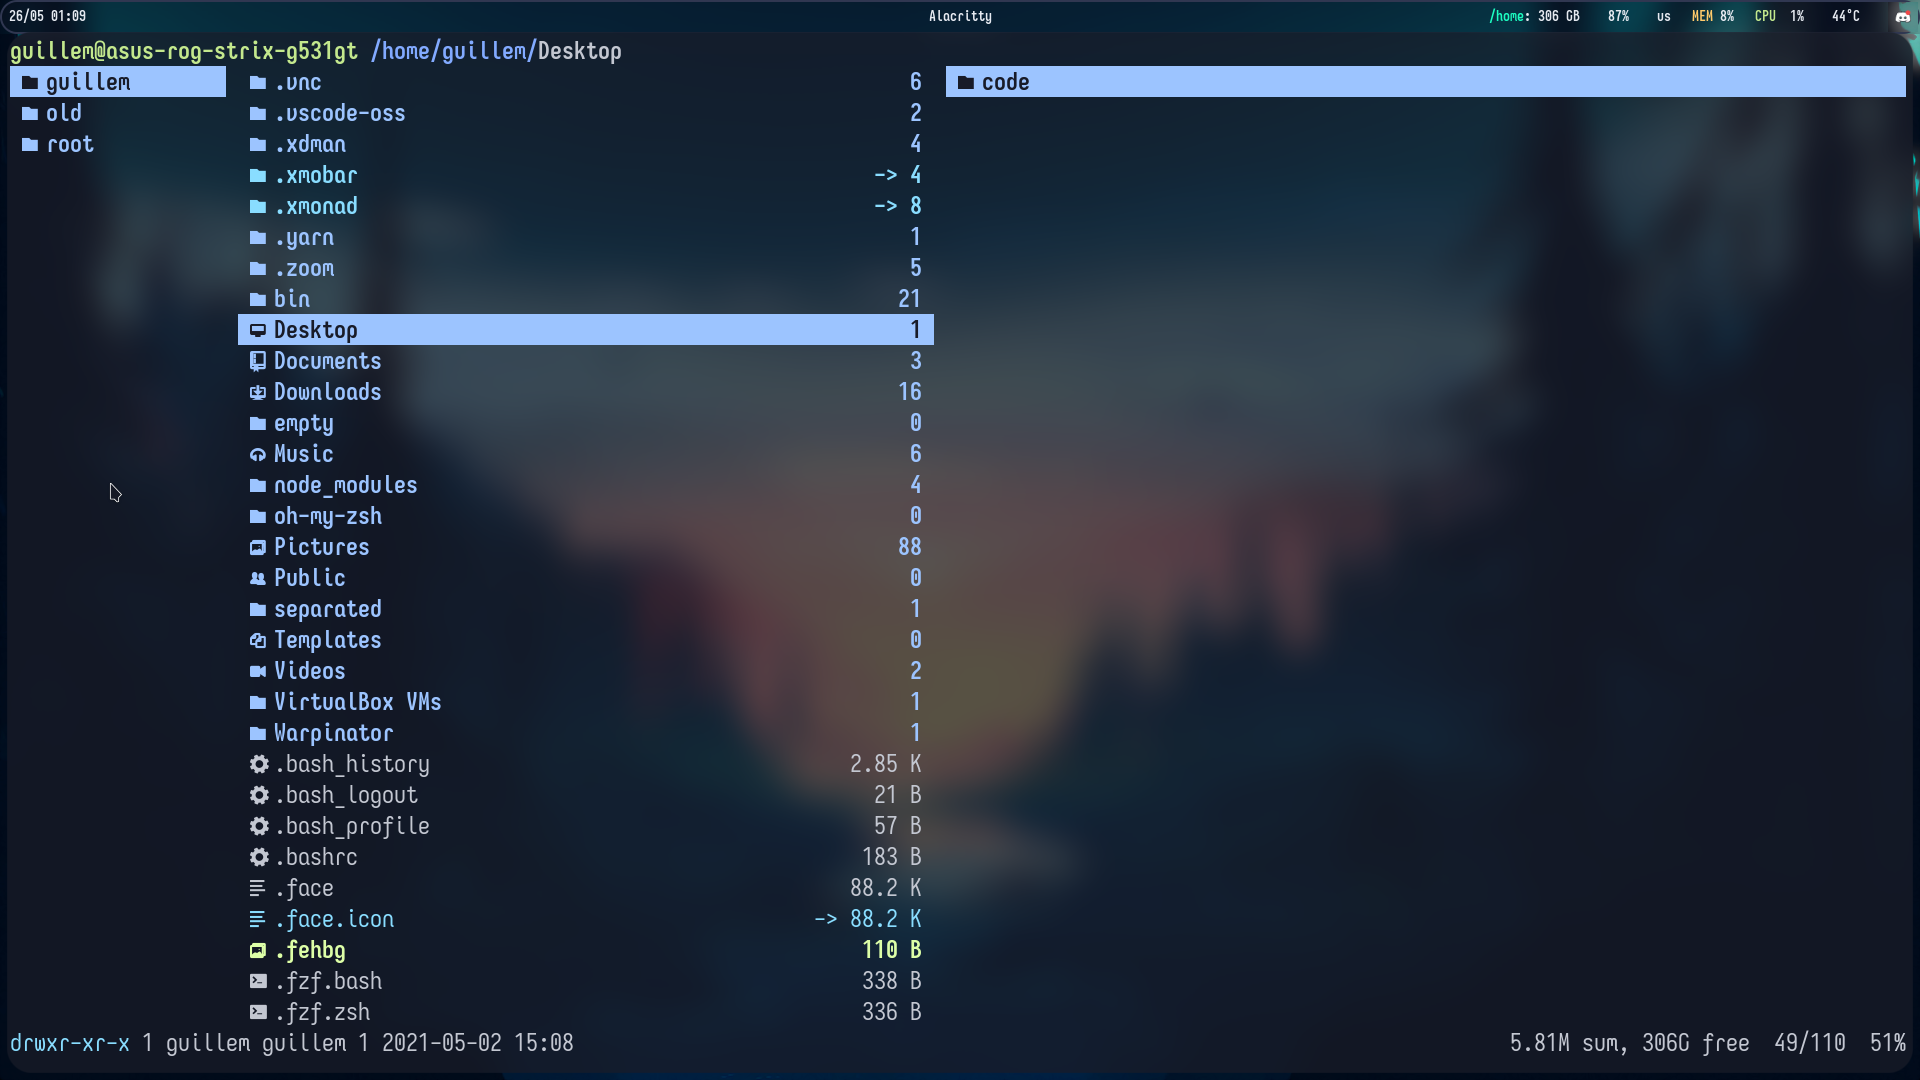
Task: Click the .bashrc gear icon
Action: 259,858
